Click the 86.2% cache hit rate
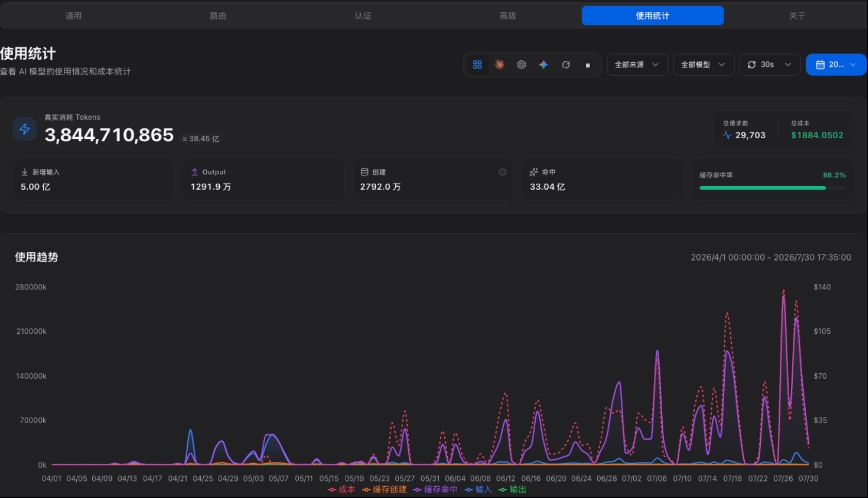 [834, 175]
